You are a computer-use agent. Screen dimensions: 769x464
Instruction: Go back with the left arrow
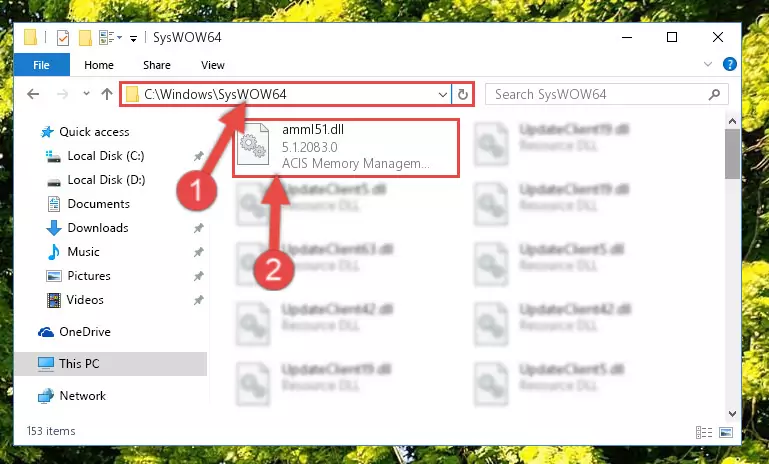[33, 94]
